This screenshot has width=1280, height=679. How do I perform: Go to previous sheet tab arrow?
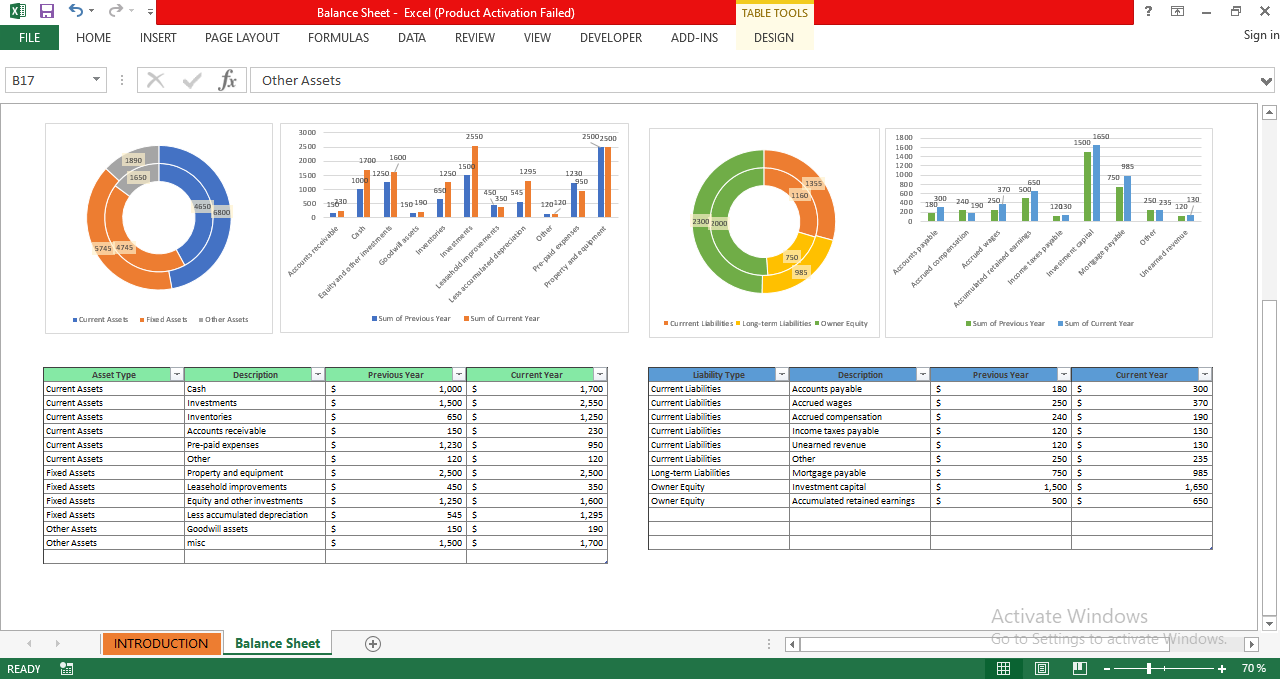[x=29, y=644]
